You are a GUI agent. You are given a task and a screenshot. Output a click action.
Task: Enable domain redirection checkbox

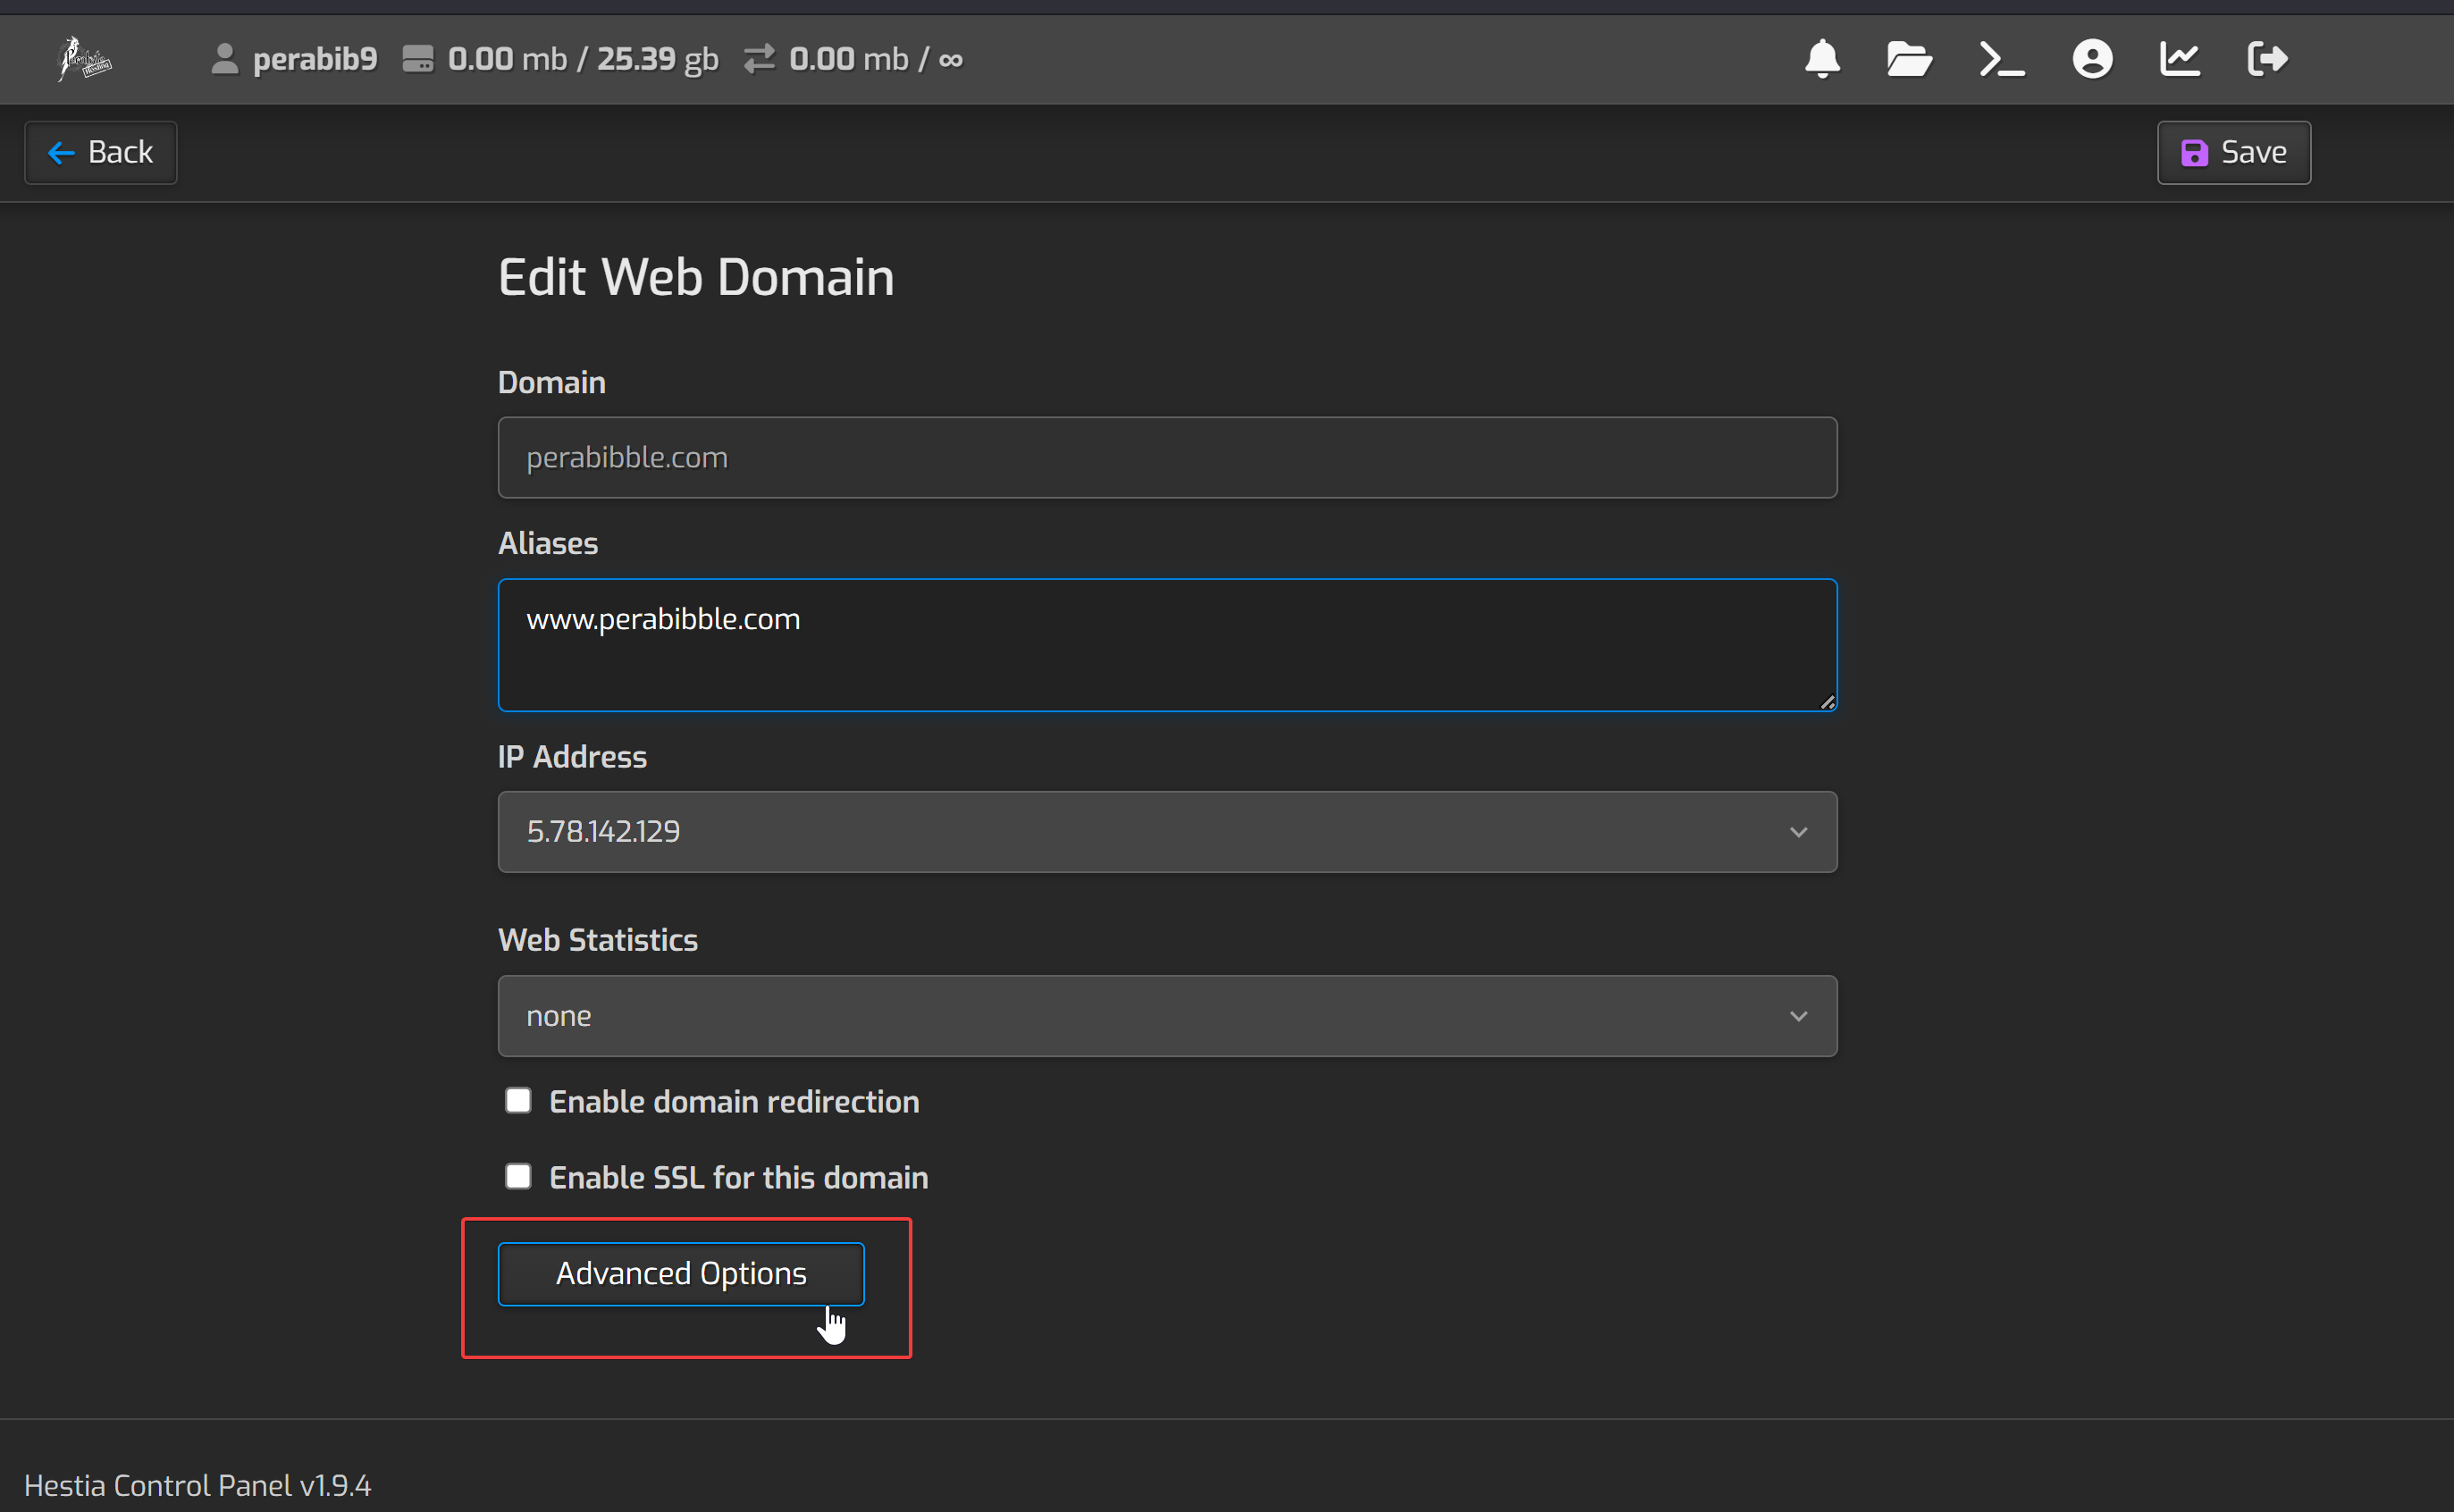(x=518, y=1101)
